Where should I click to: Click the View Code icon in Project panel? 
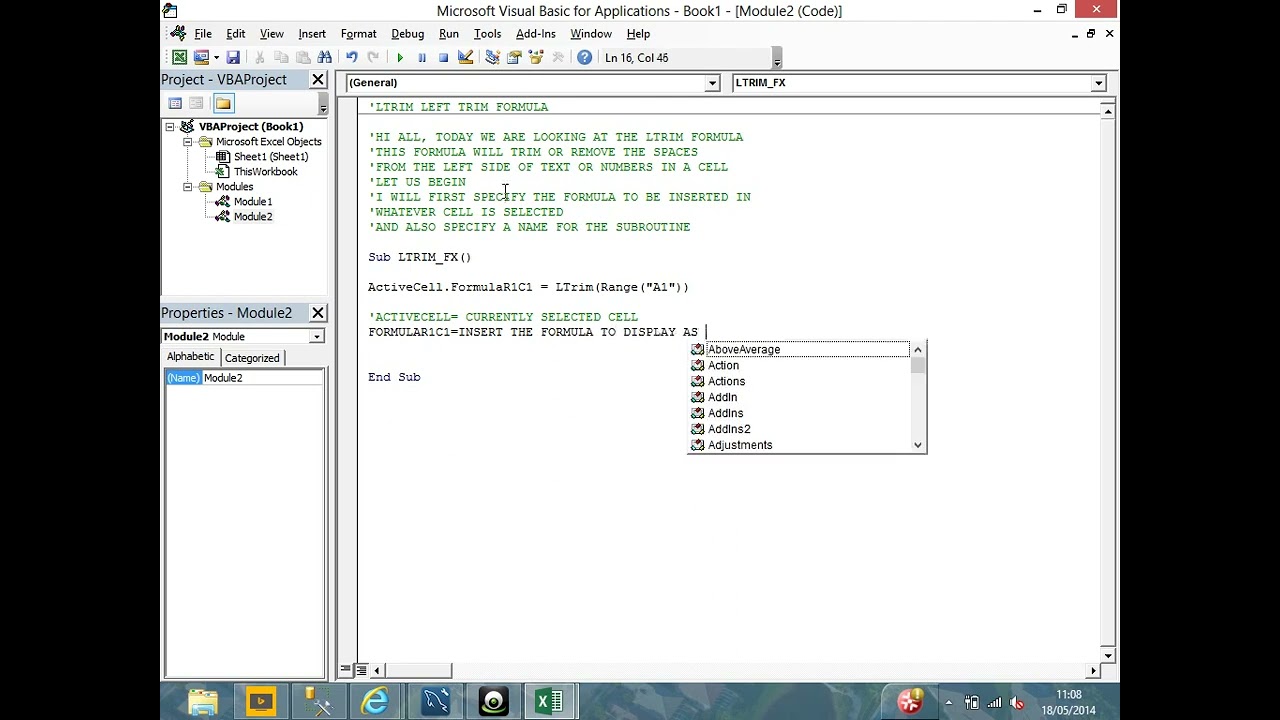click(x=175, y=103)
